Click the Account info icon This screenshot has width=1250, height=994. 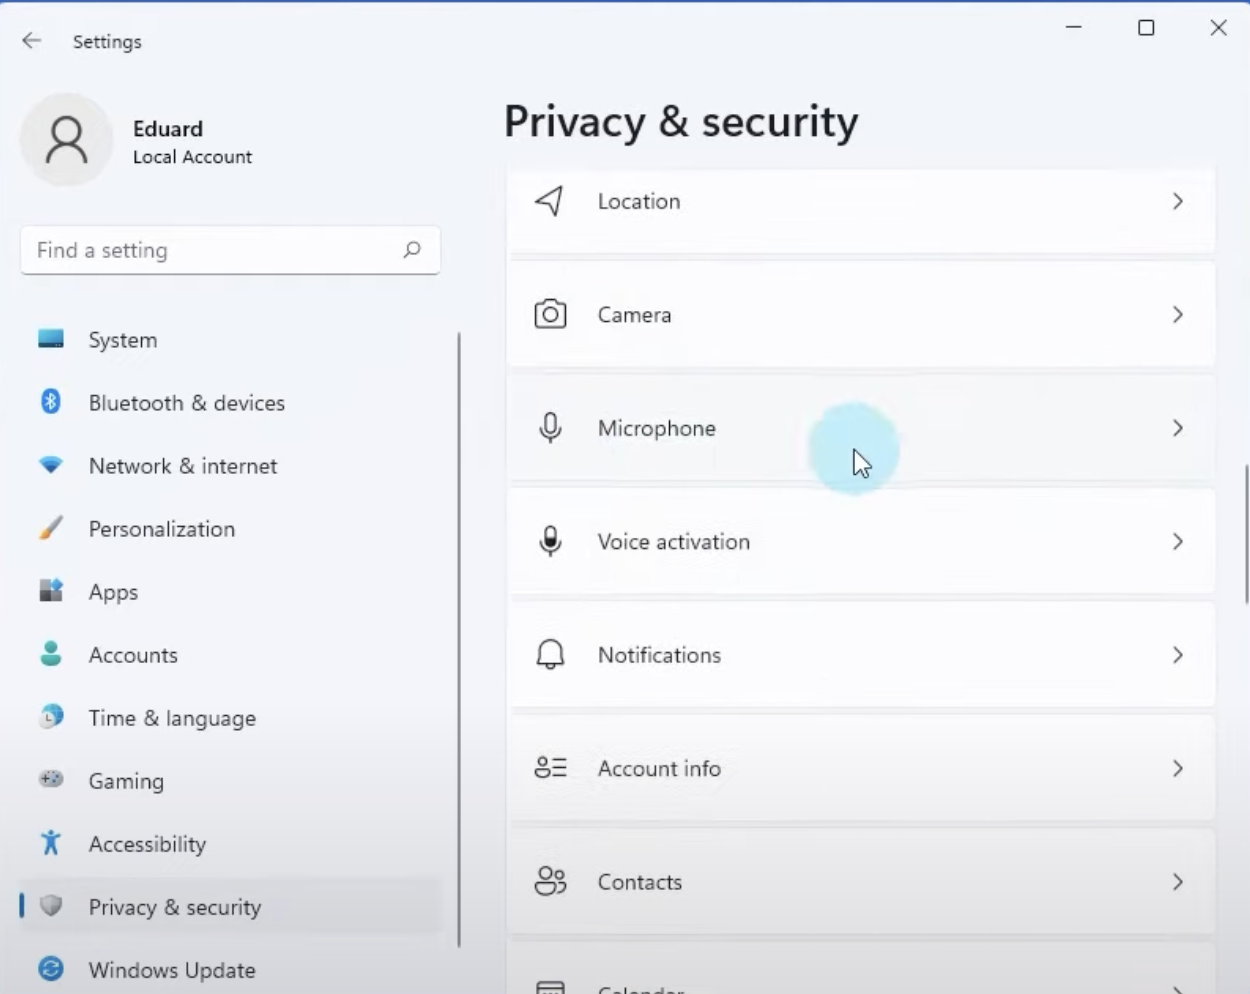click(x=550, y=768)
